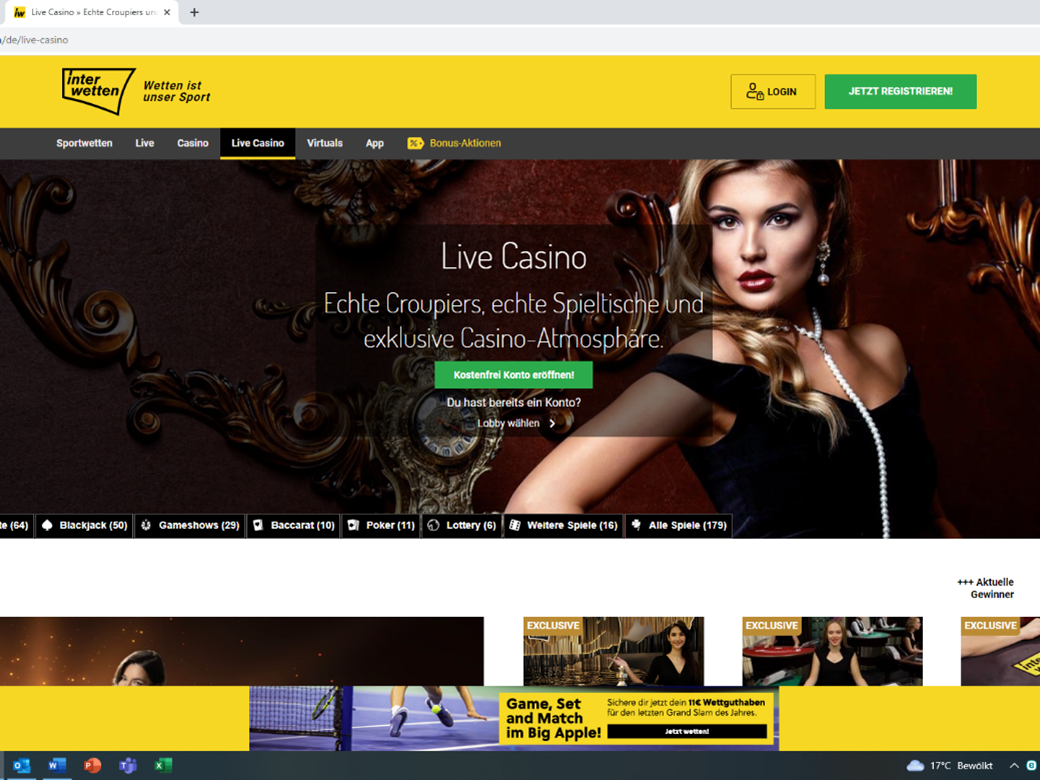Click the LOGIN button

772,91
